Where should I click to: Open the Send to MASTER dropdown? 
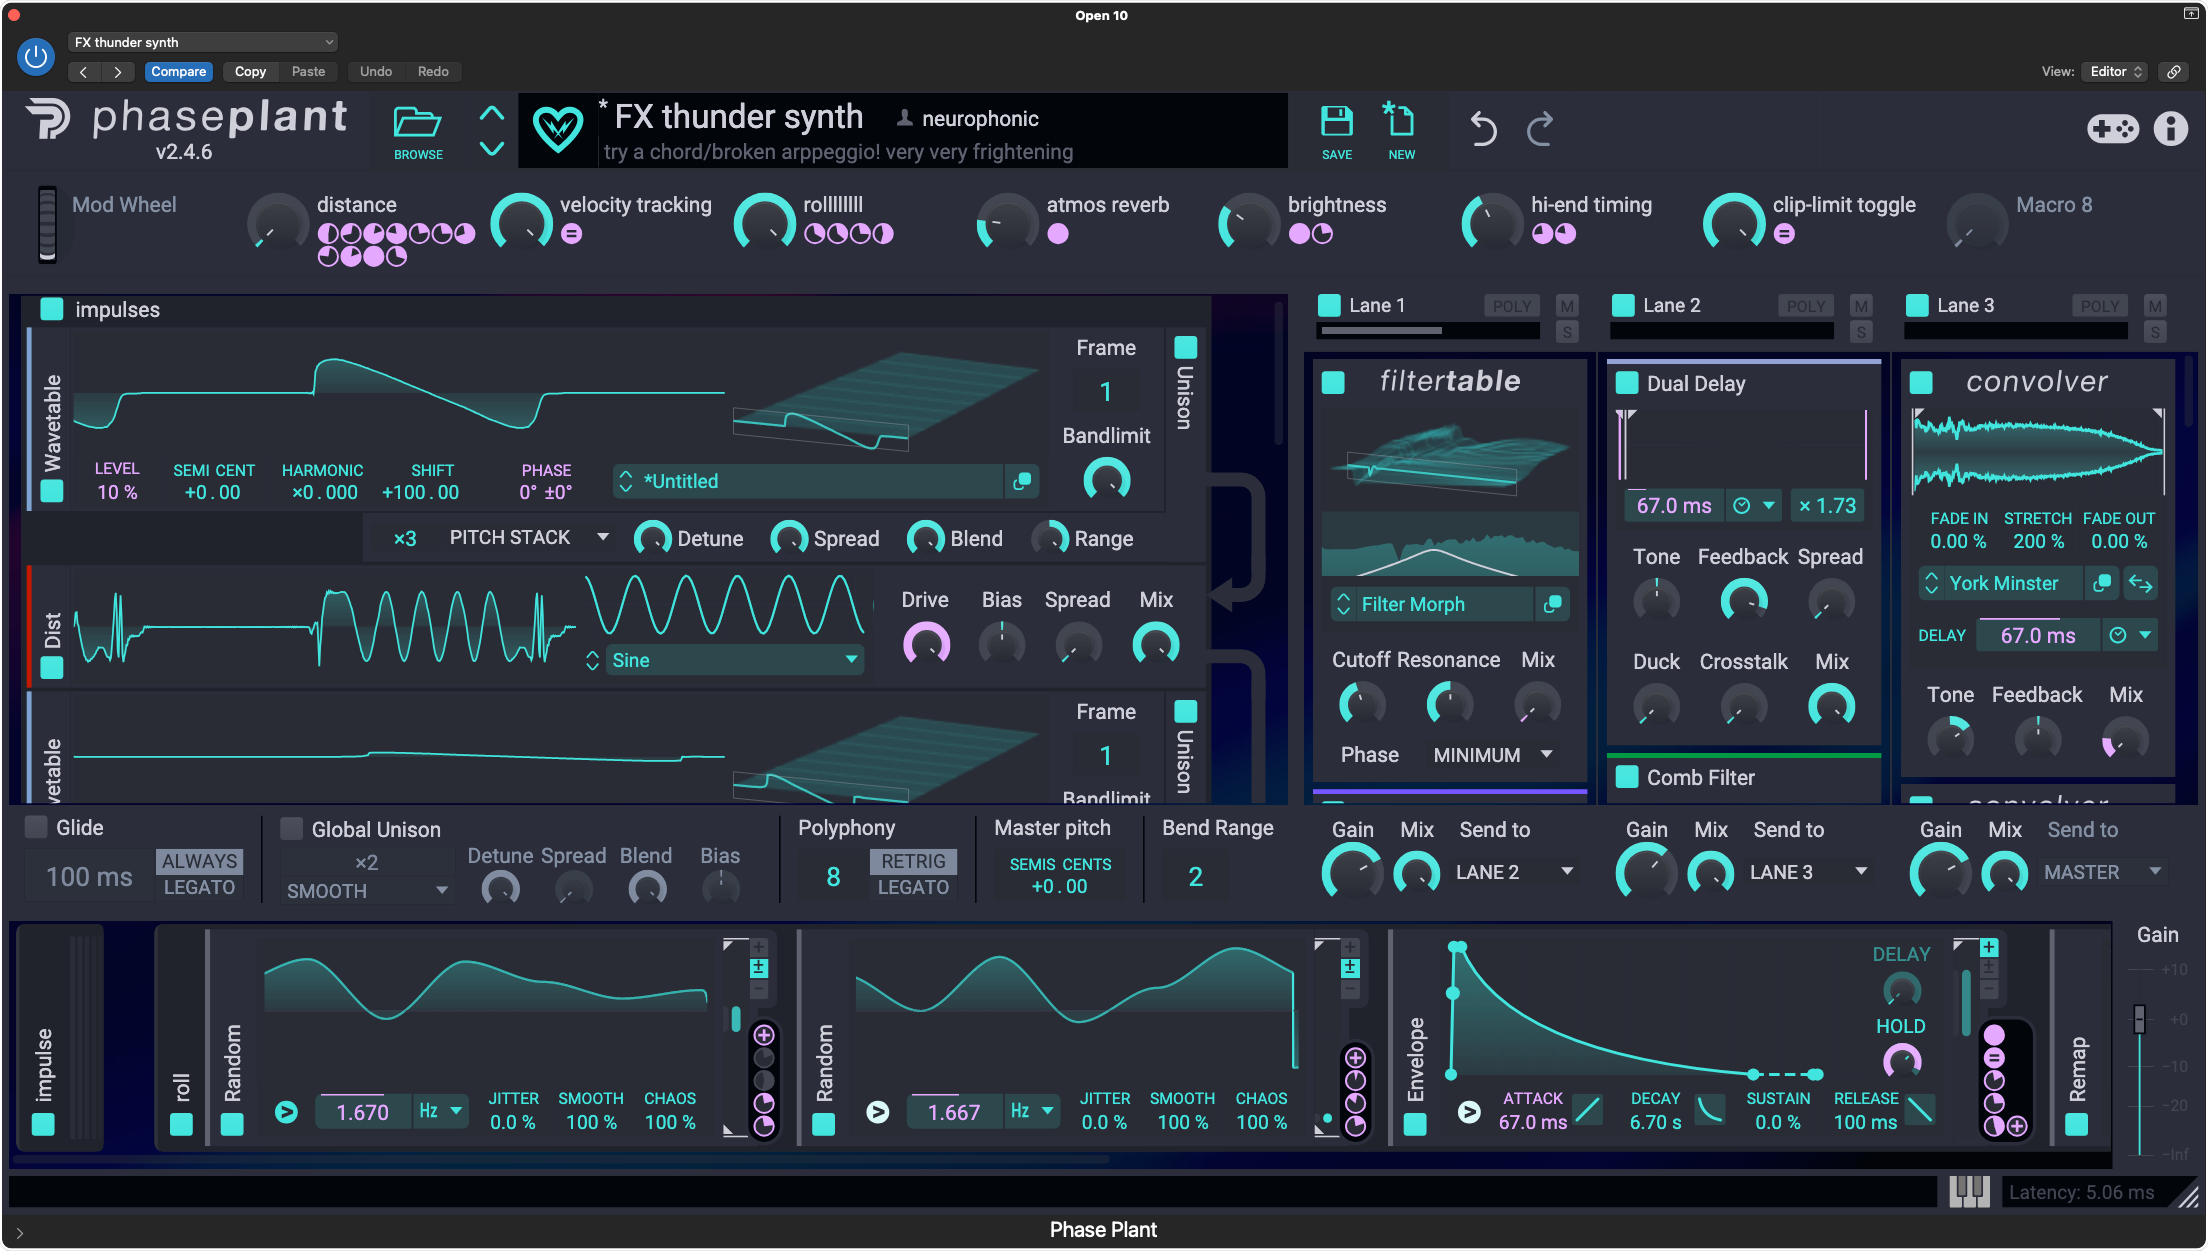click(2103, 872)
